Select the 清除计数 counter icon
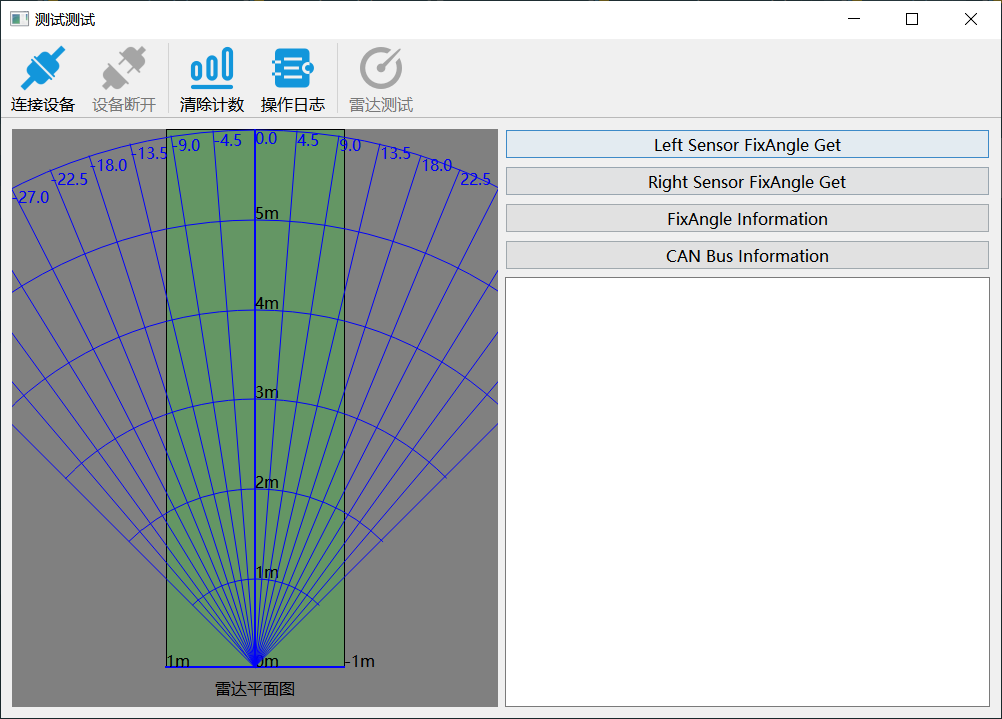Viewport: 1002px width, 719px height. (x=212, y=68)
